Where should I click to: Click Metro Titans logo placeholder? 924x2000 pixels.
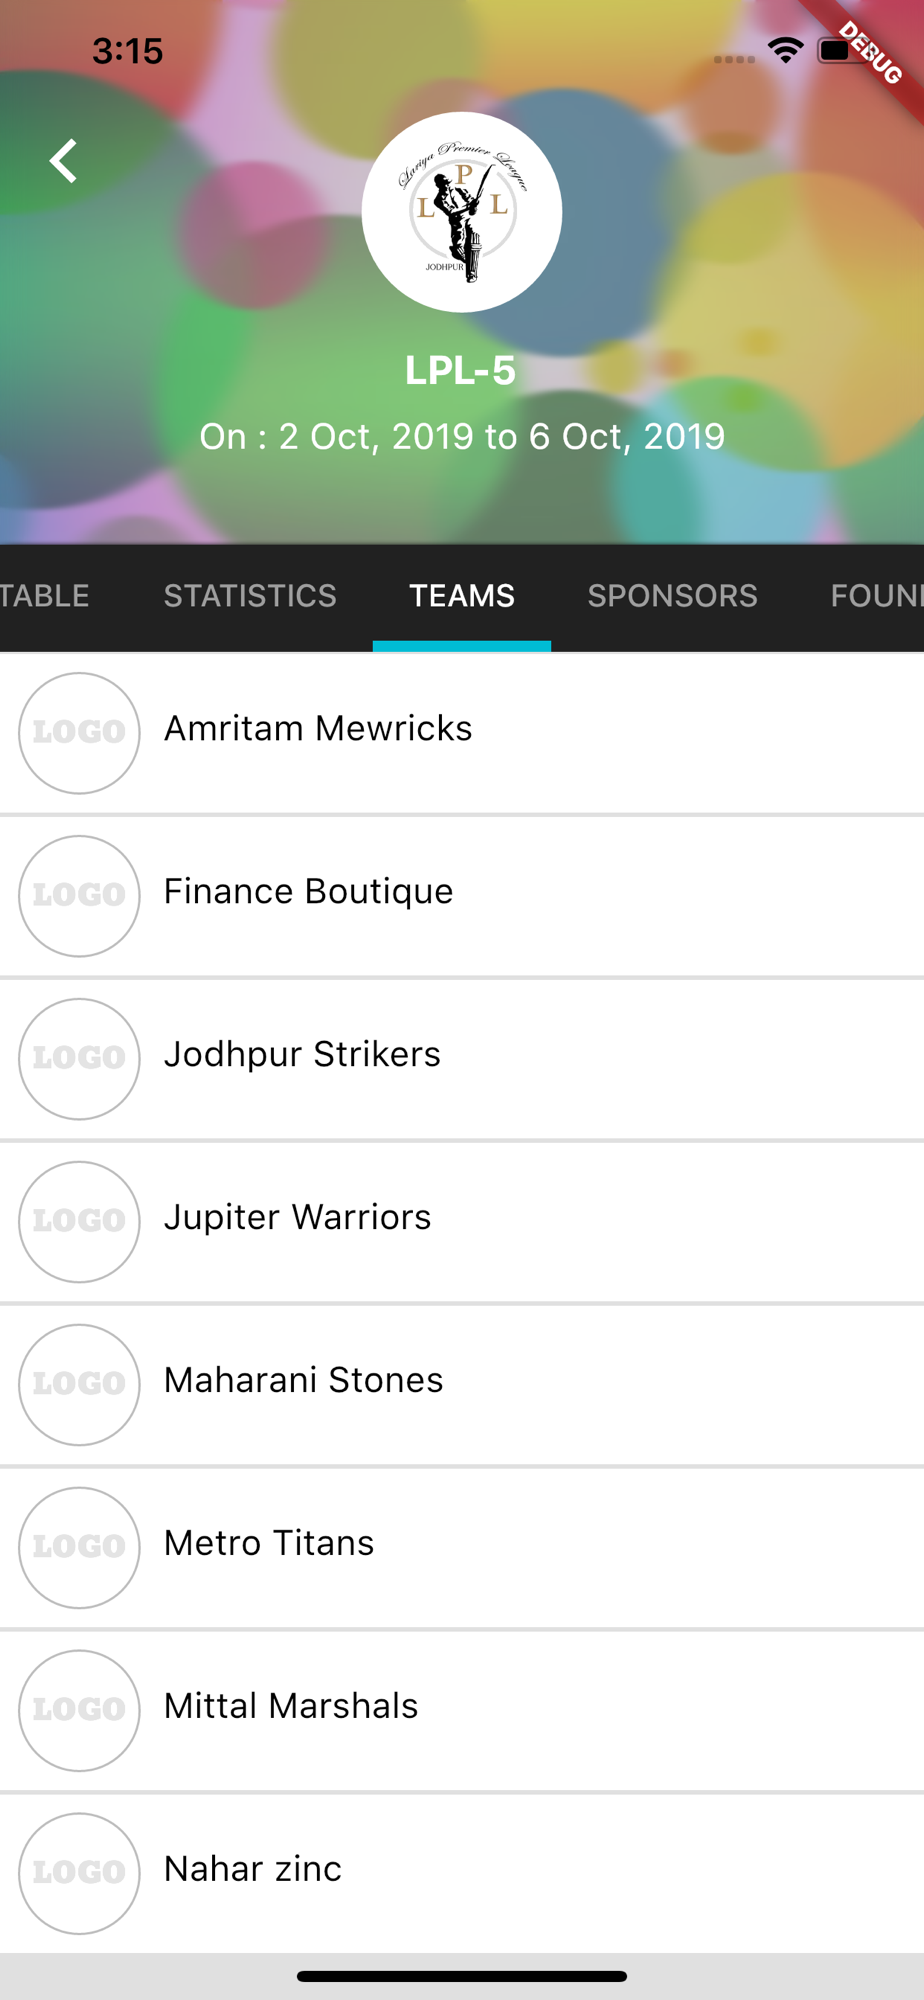(79, 1548)
